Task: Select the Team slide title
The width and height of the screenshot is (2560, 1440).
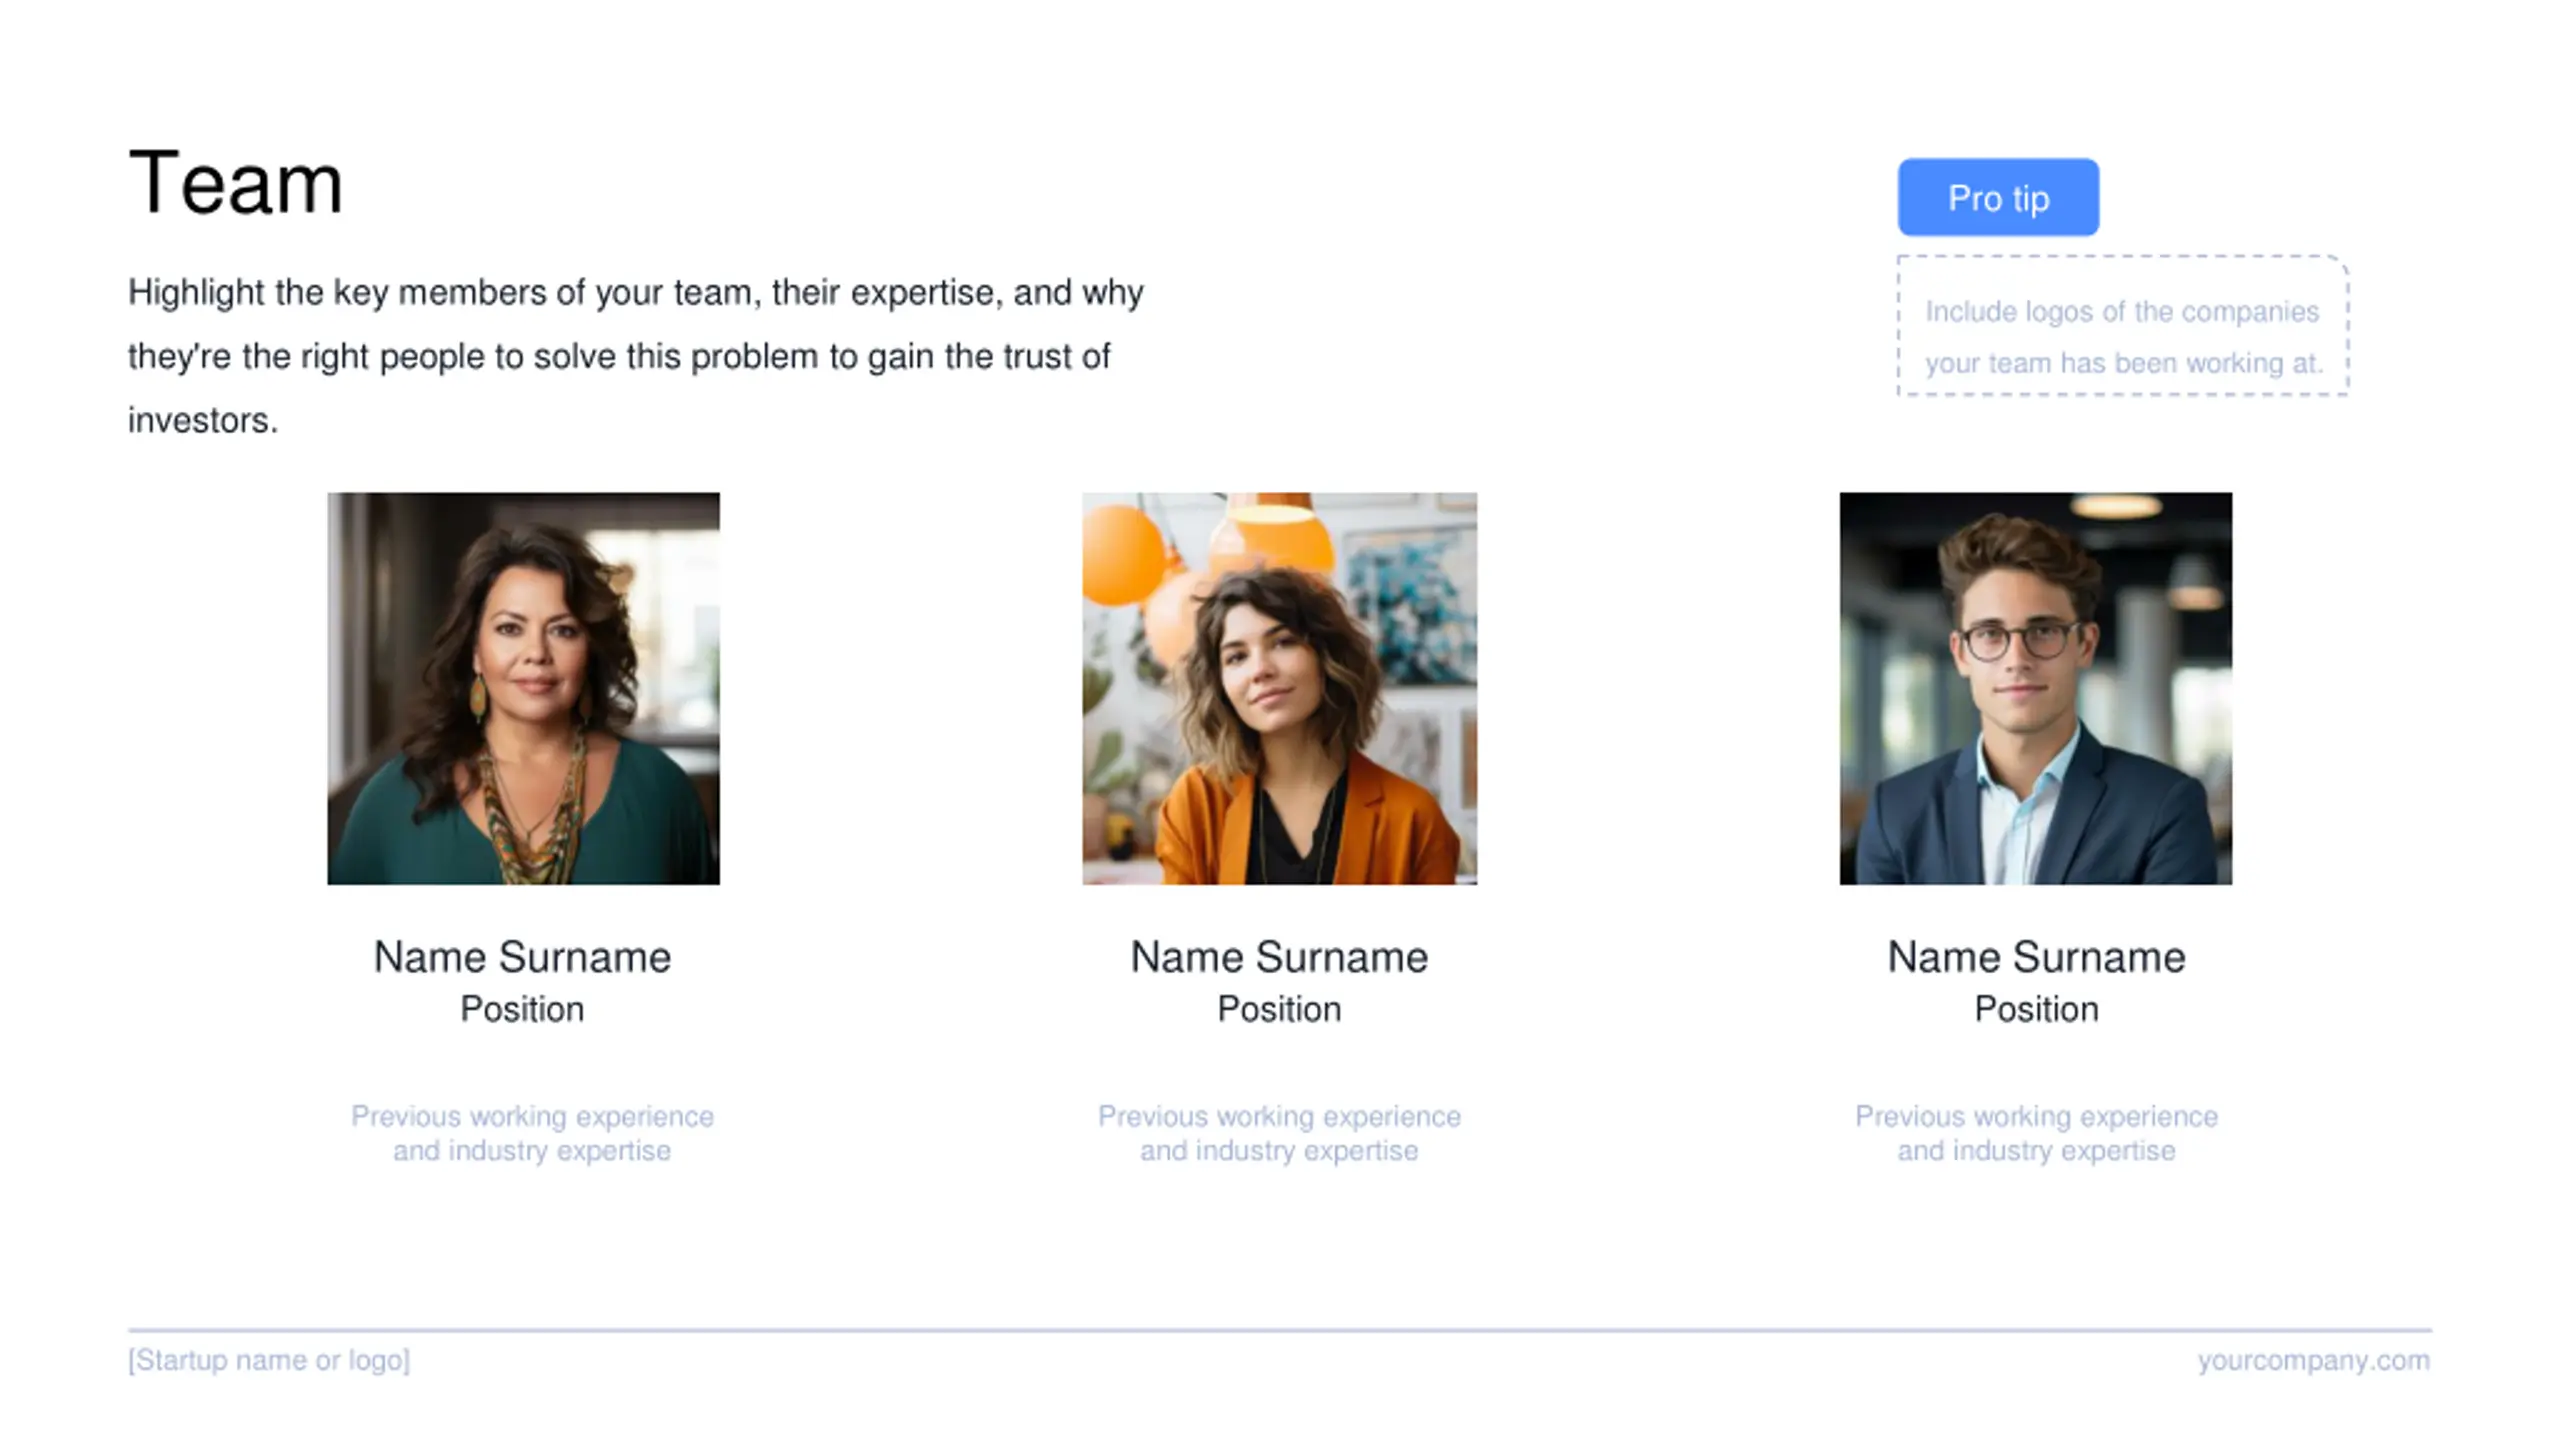Action: point(236,182)
